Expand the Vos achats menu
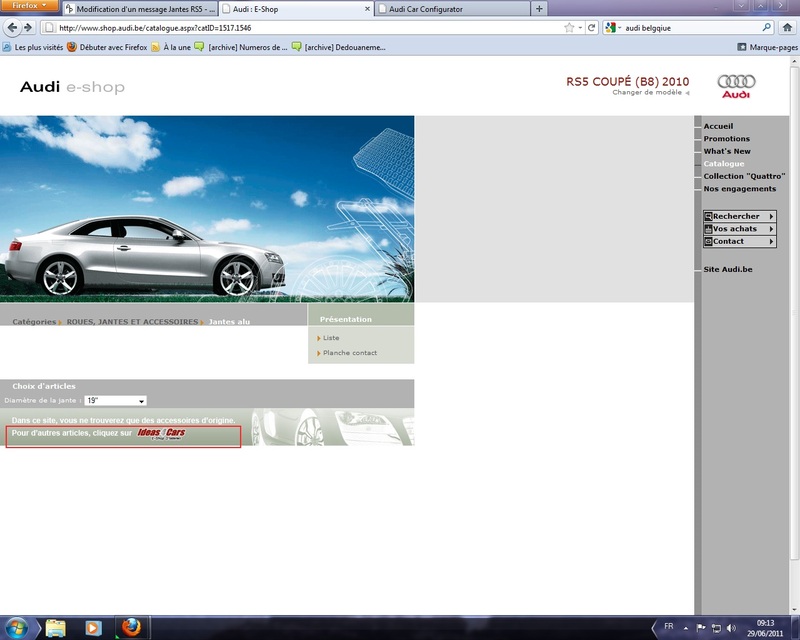 tap(739, 229)
